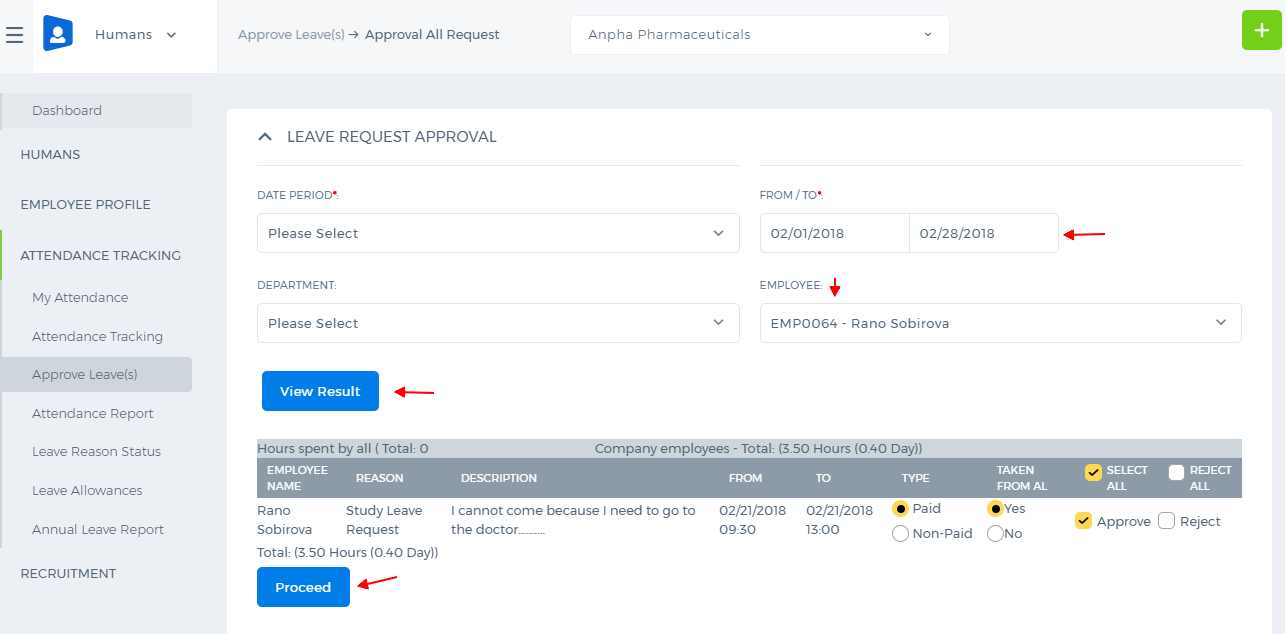This screenshot has height=634, width=1285.
Task: Click the Proceed button
Action: [x=303, y=587]
